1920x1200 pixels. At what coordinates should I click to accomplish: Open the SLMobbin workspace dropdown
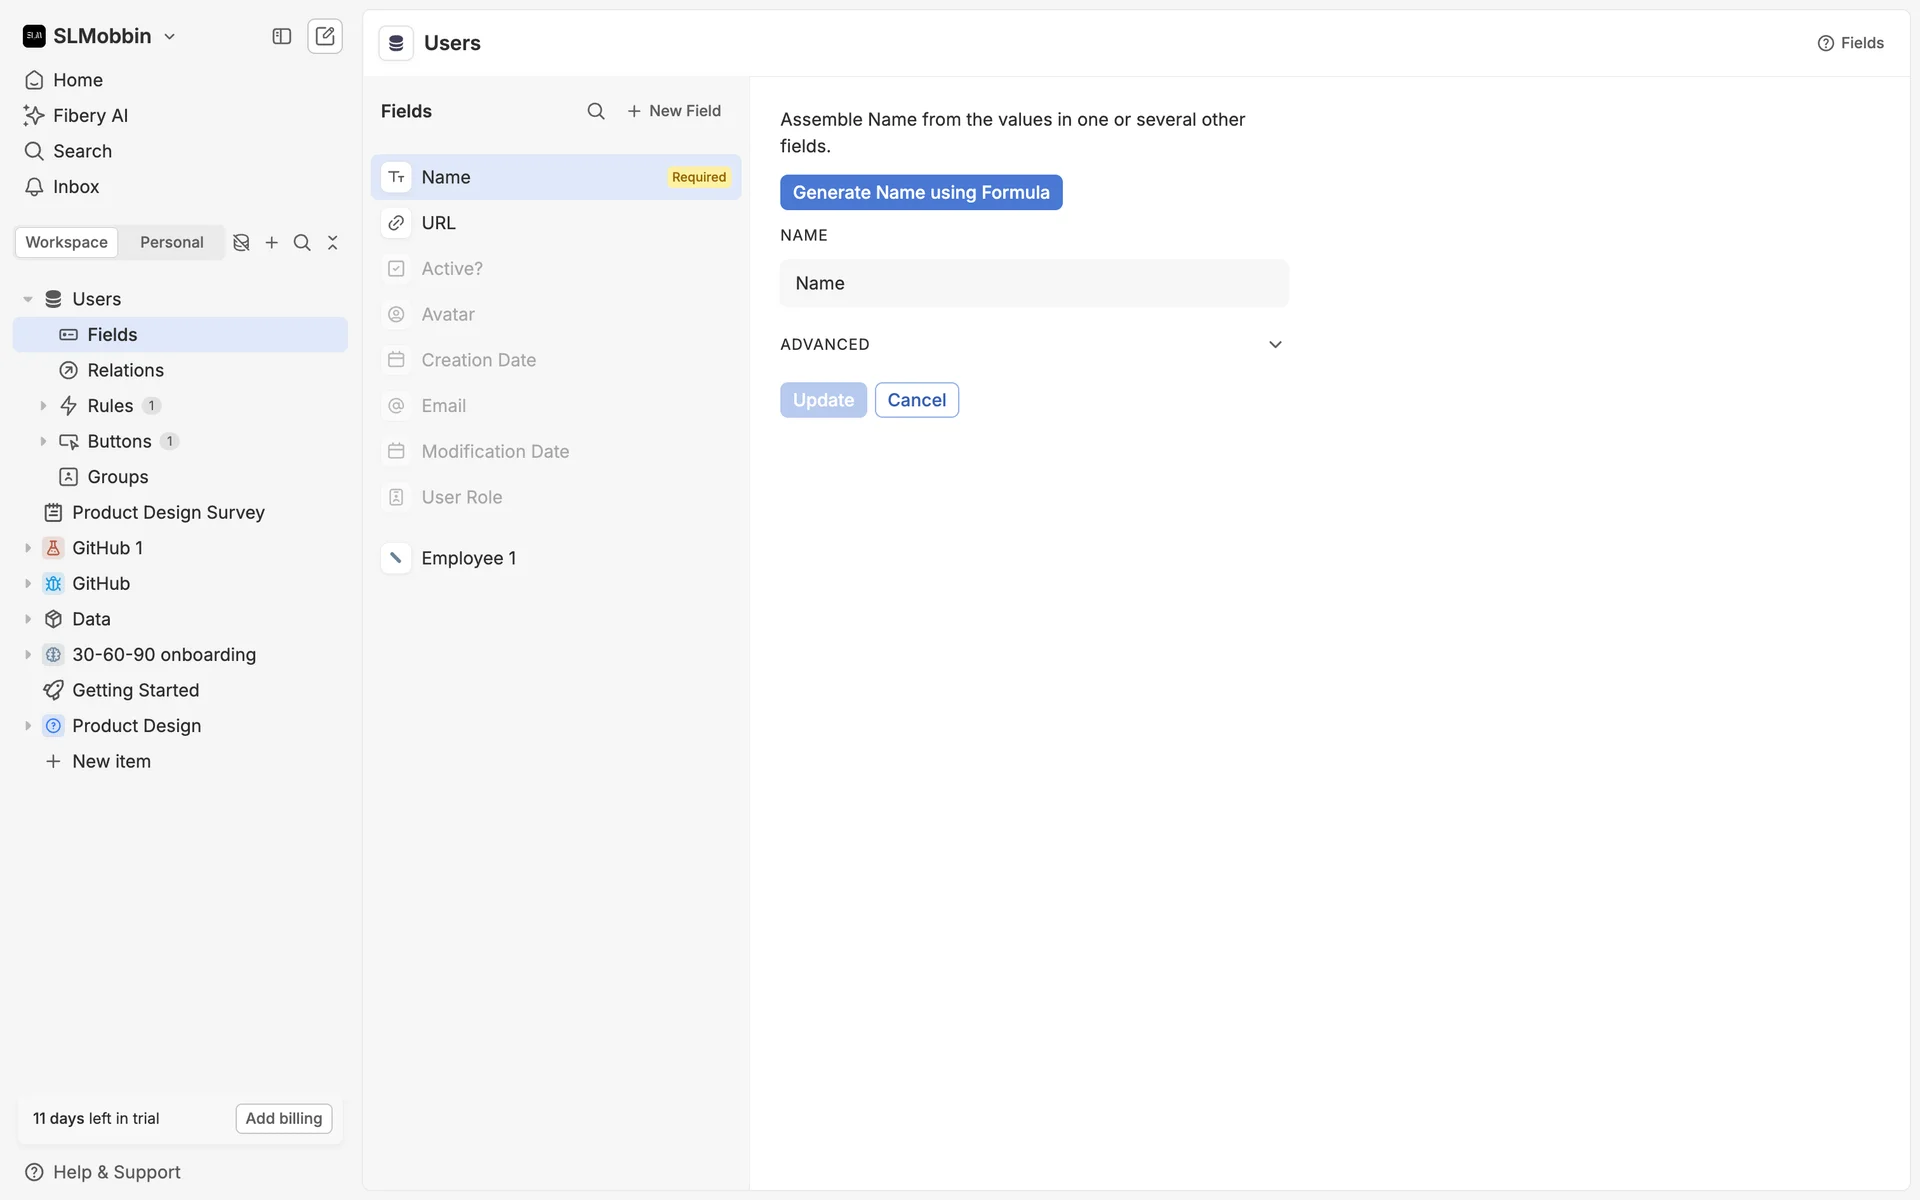(101, 36)
